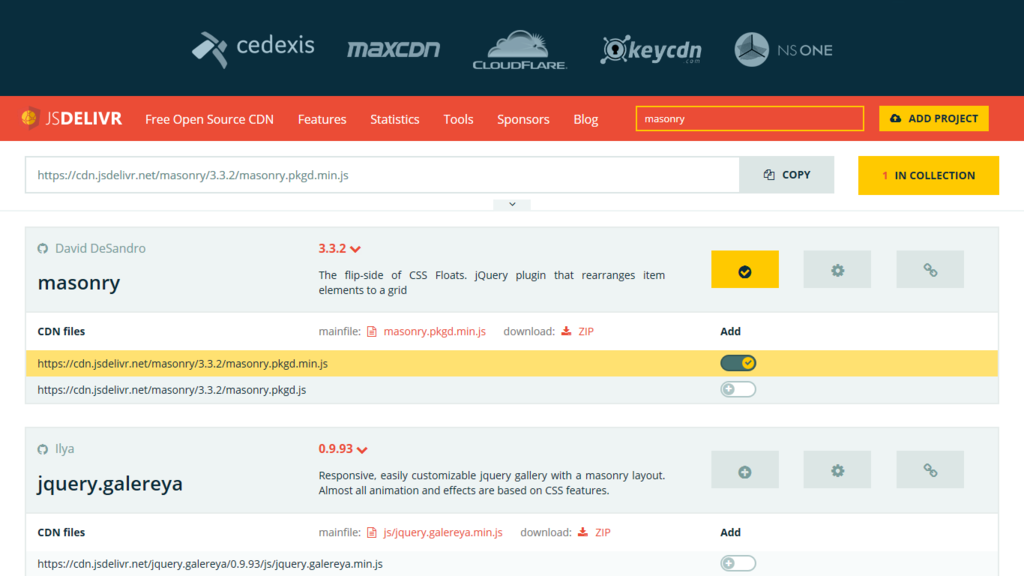Open Ilya author link
Viewport: 1024px width, 576px height.
click(65, 449)
